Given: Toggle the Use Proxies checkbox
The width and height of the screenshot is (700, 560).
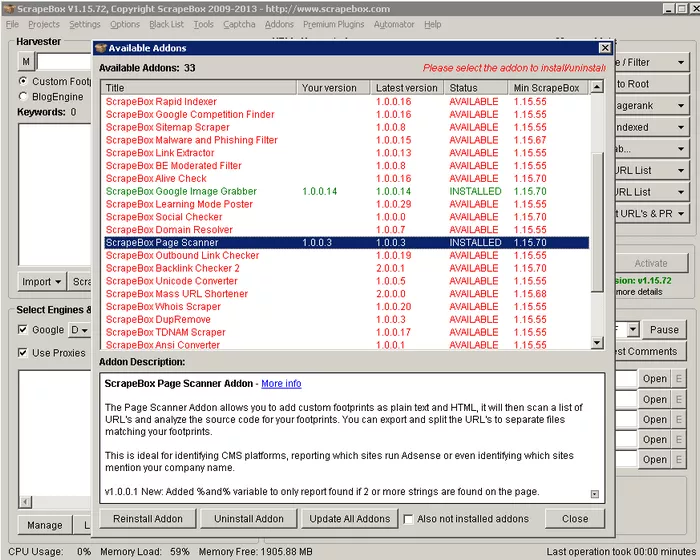Looking at the screenshot, I should (x=23, y=352).
